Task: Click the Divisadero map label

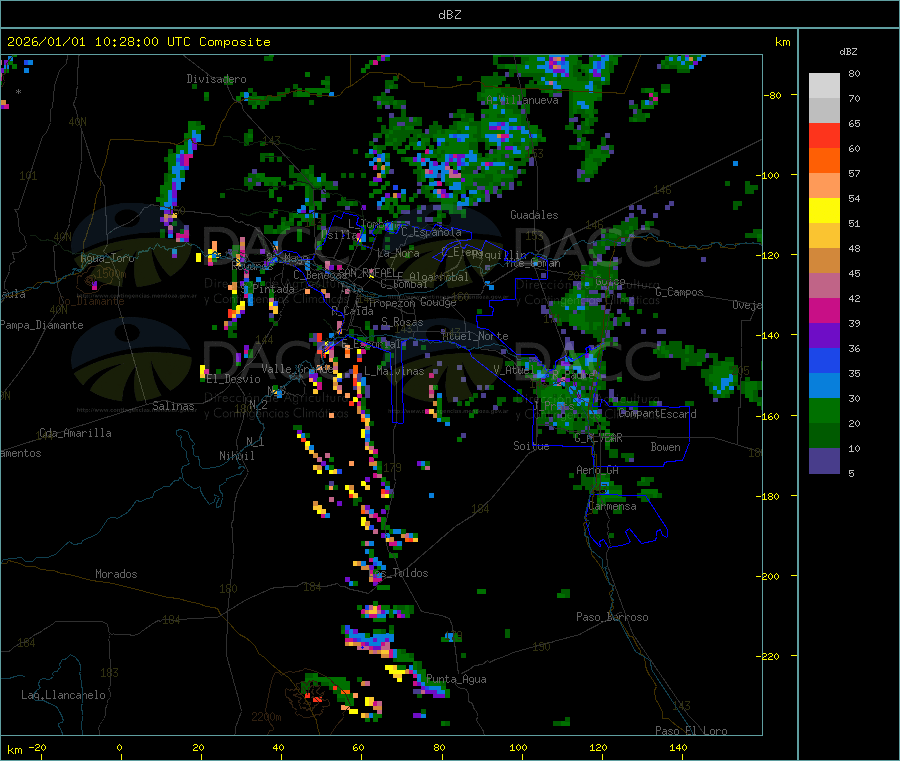Action: [216, 79]
